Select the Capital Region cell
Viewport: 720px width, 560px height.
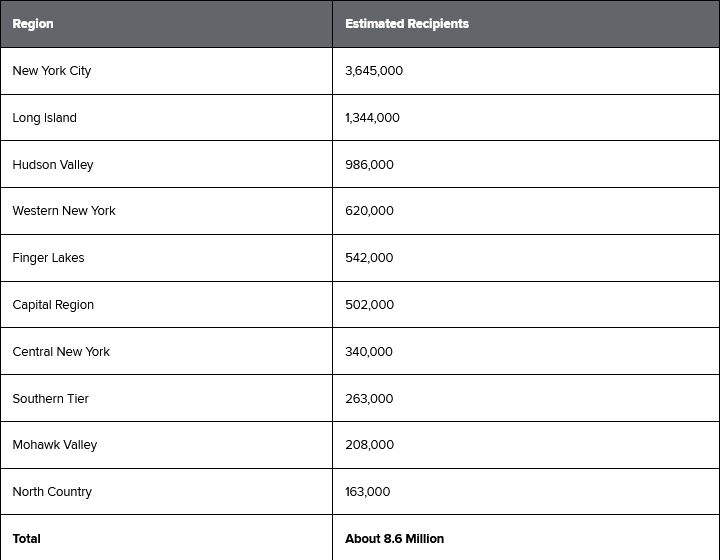(53, 305)
